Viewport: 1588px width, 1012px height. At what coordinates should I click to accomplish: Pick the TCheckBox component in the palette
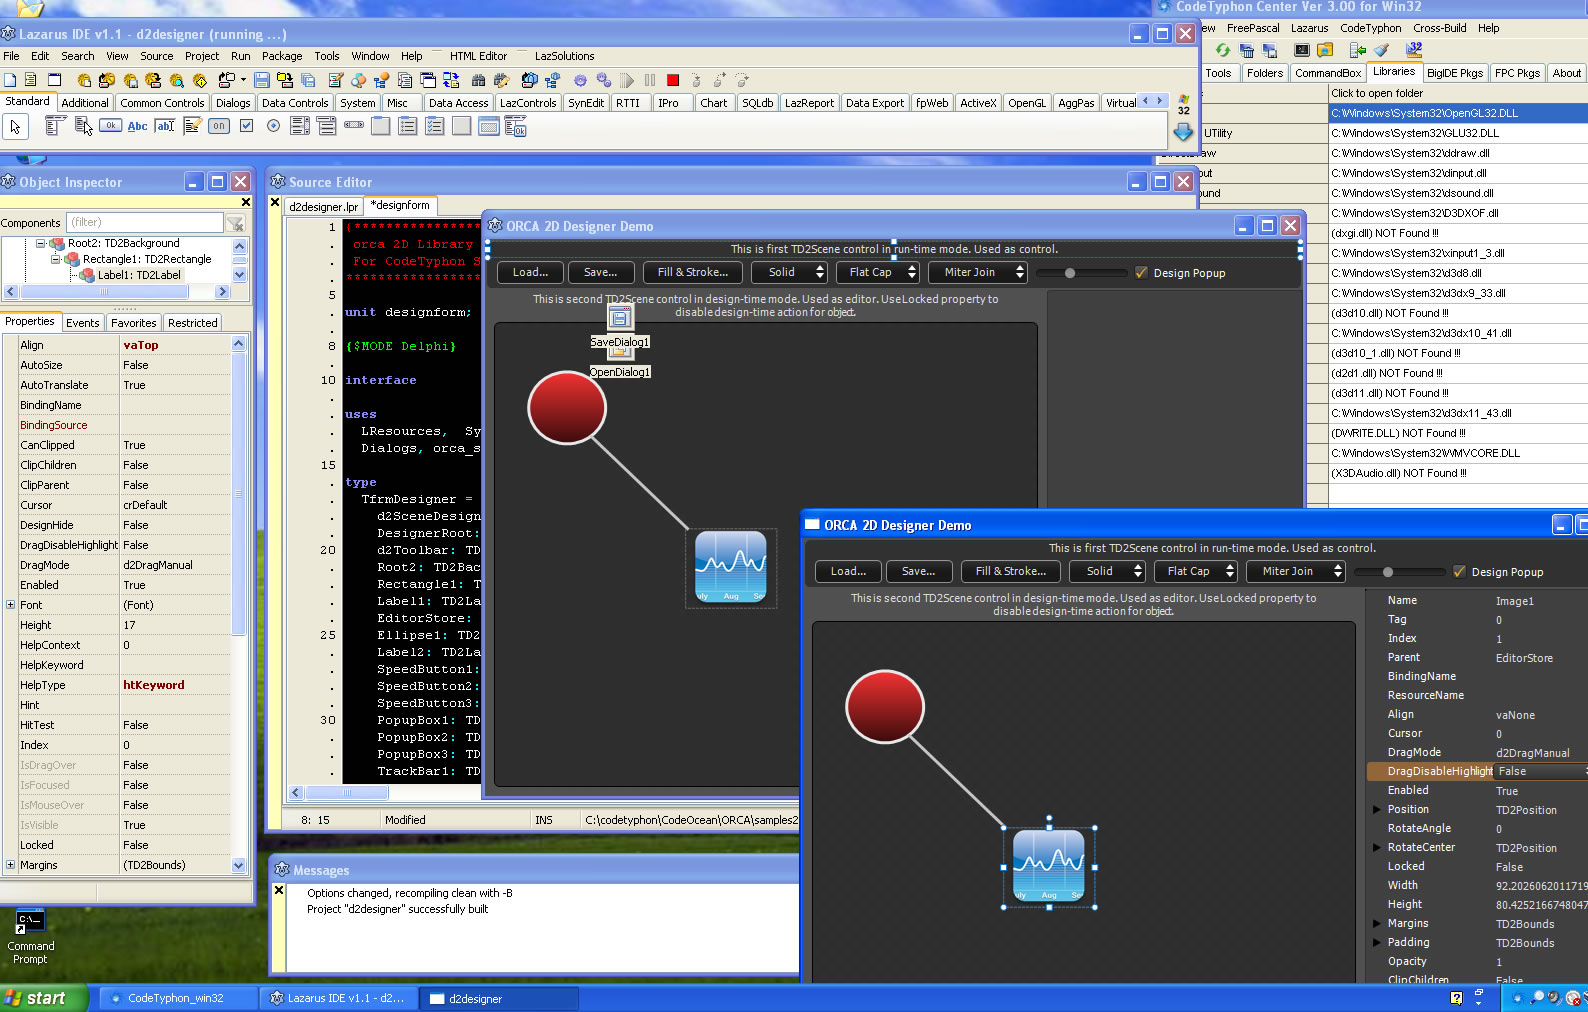coord(246,126)
